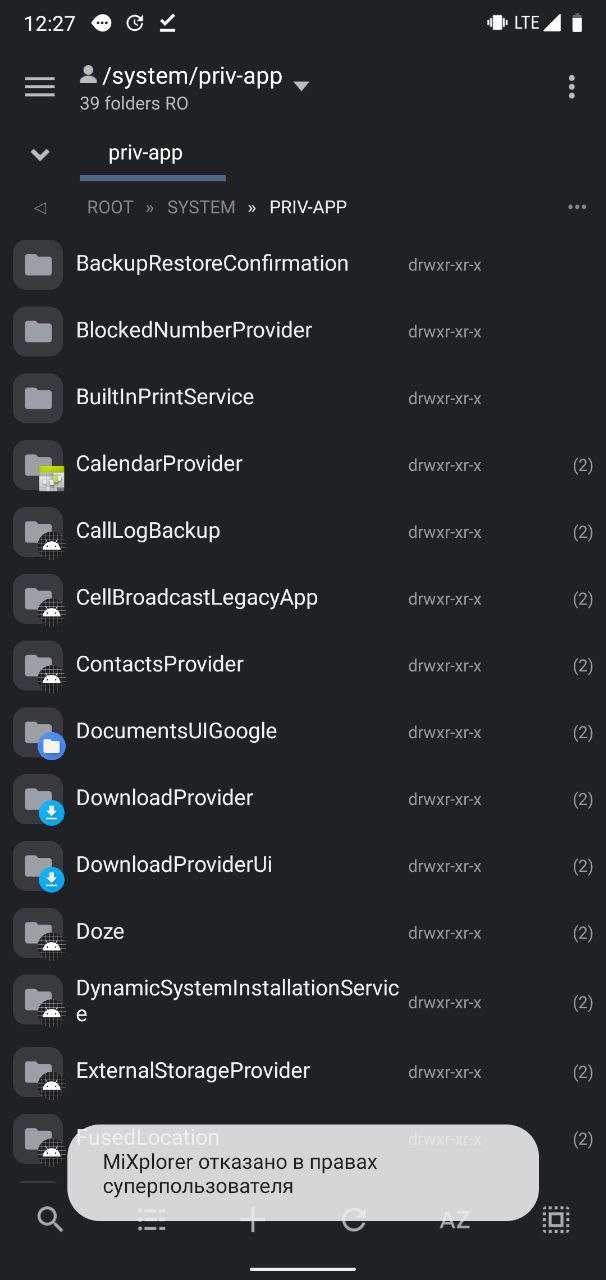Viewport: 606px width, 1280px height.
Task: Open the BuiltInPrintService folder
Action: tap(303, 398)
